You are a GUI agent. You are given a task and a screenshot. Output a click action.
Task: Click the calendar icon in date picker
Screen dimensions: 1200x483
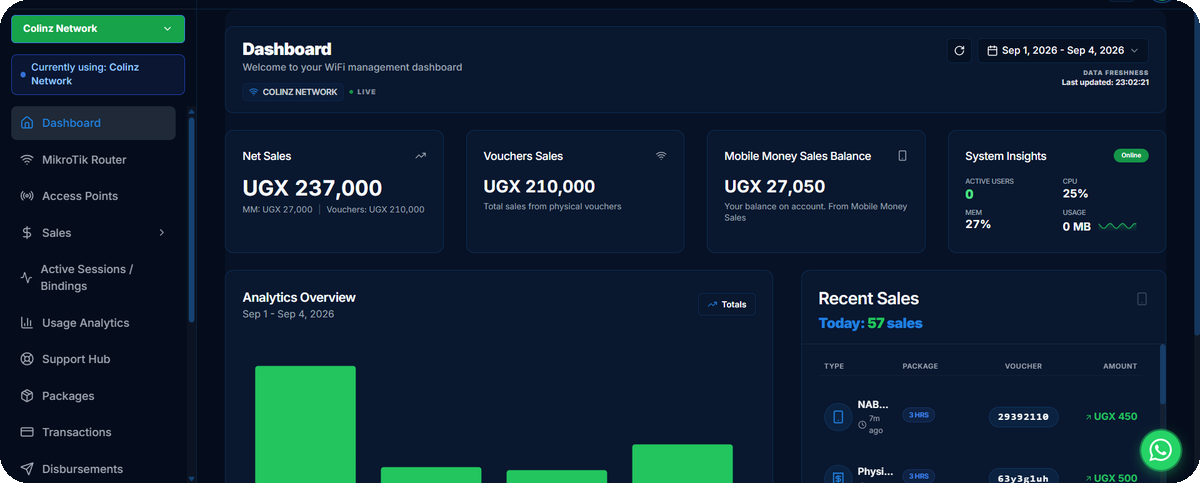(x=992, y=50)
